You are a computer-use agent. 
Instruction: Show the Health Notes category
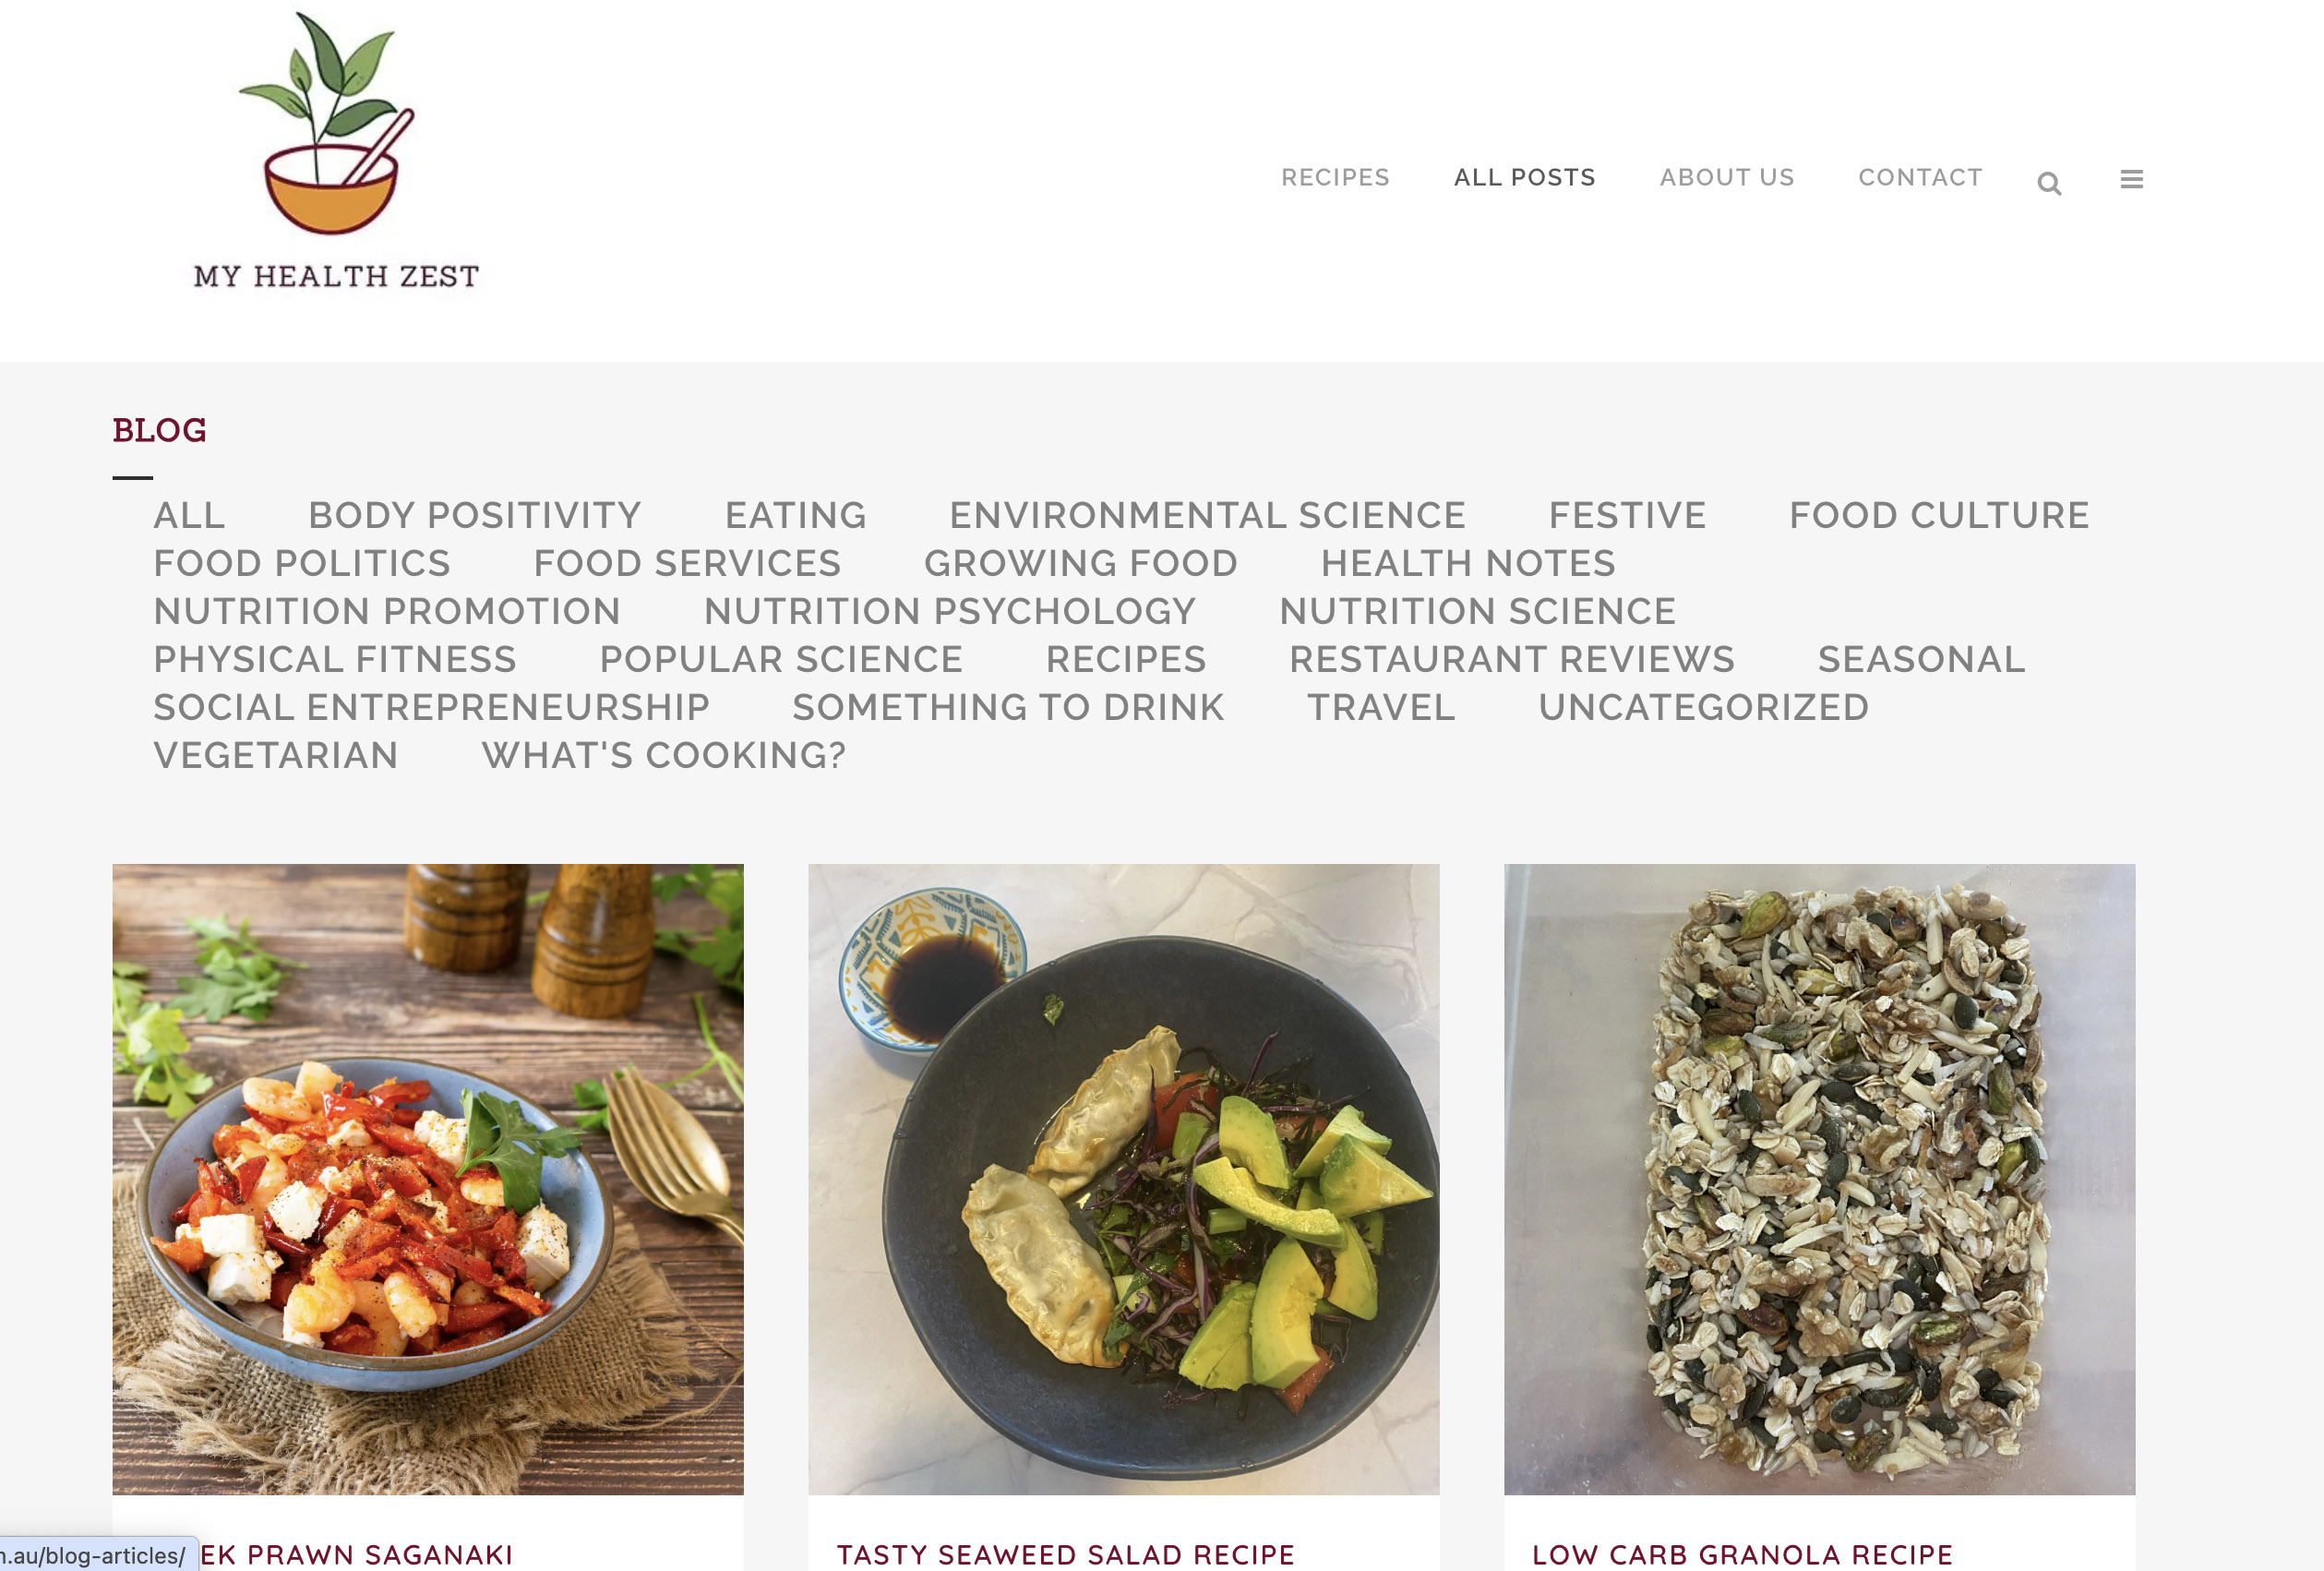click(x=1468, y=563)
